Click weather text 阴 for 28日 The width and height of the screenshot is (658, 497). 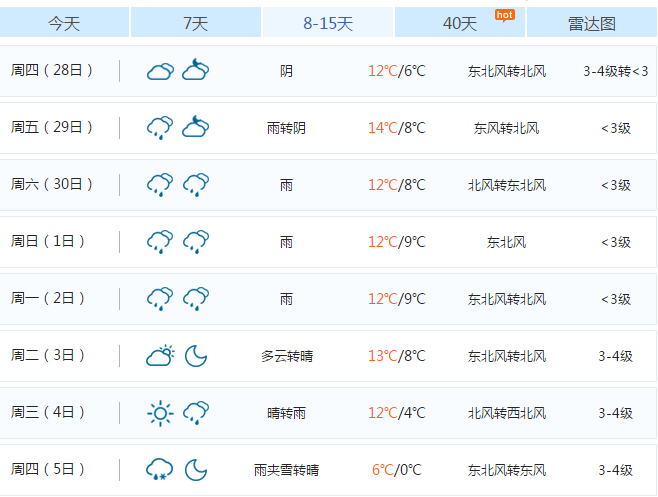click(287, 71)
